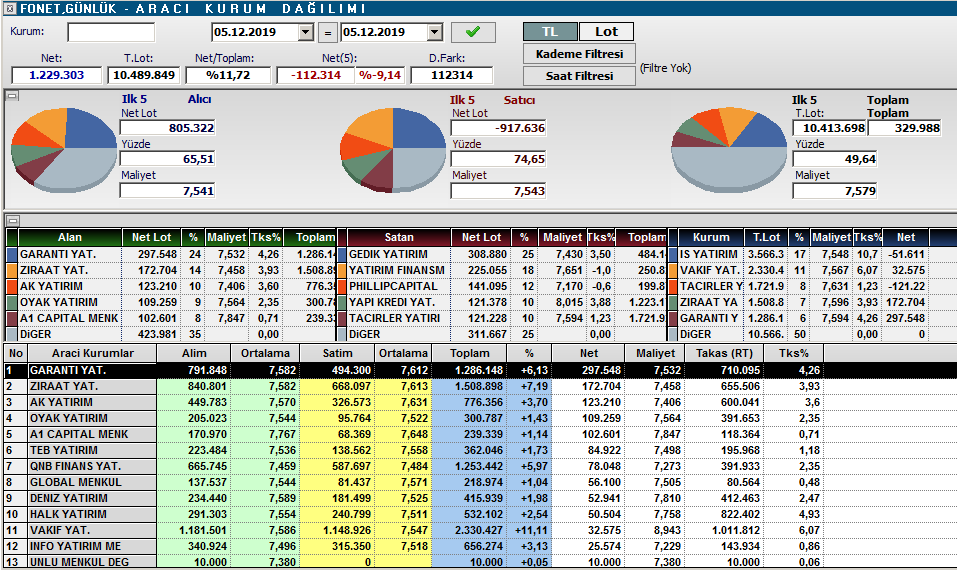Switch to Lot mode
The height and width of the screenshot is (570, 957).
tap(606, 32)
